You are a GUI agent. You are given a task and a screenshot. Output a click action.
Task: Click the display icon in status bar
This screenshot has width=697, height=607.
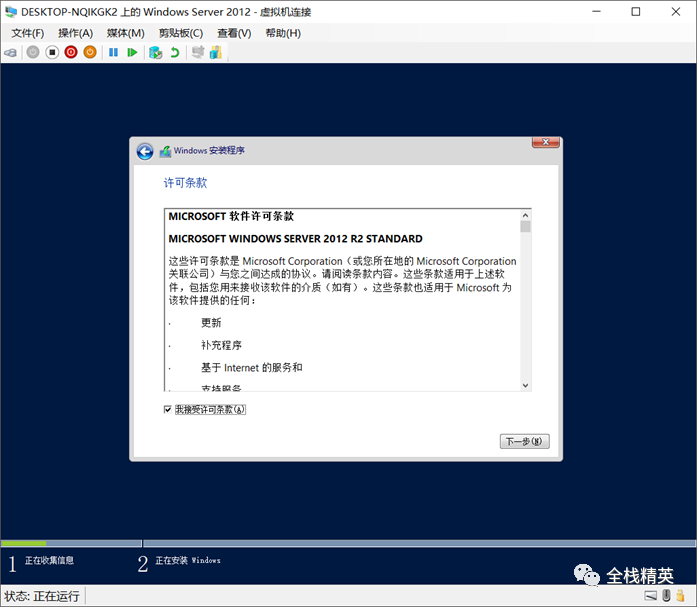coord(651,595)
